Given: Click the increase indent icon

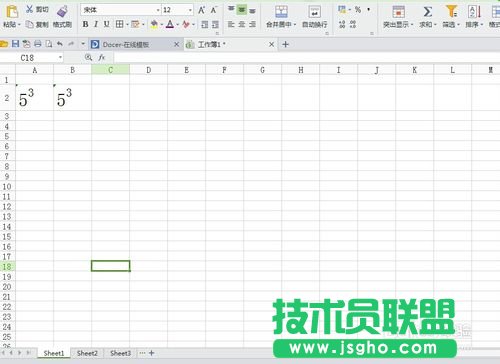Looking at the screenshot, I should [x=216, y=24].
